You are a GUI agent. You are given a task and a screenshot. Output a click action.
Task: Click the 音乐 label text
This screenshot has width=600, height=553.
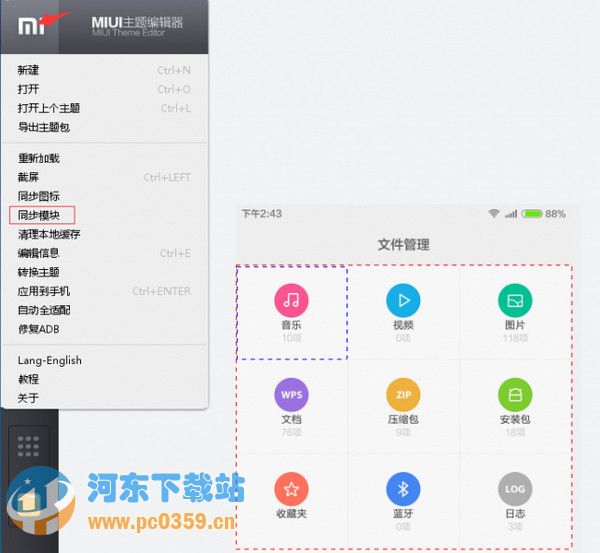292,325
